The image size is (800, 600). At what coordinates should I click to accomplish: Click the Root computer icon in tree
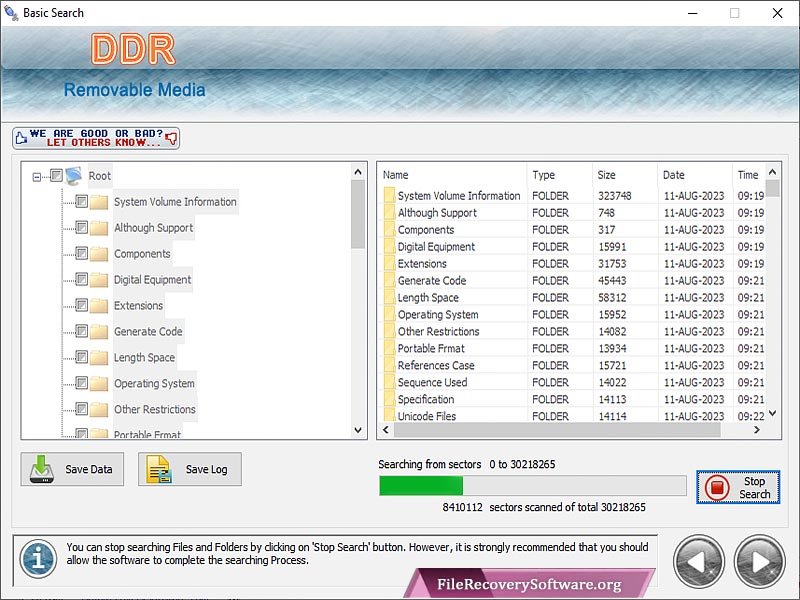click(x=74, y=176)
